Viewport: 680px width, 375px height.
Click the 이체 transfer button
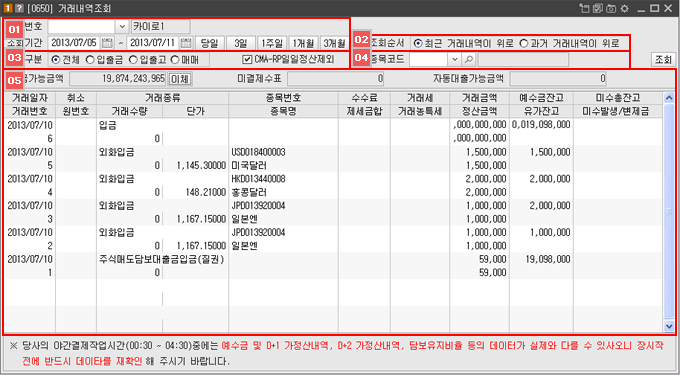[x=180, y=79]
